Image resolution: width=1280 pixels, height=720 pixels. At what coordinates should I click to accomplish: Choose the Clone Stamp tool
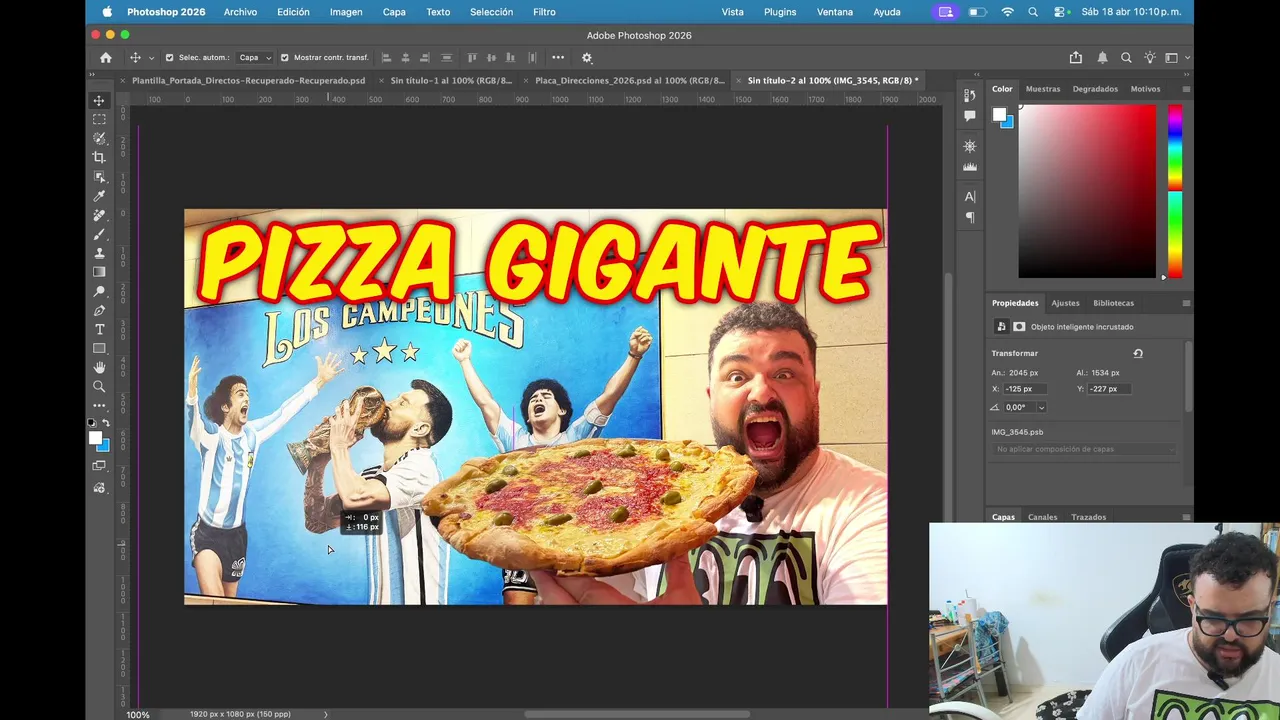[99, 253]
